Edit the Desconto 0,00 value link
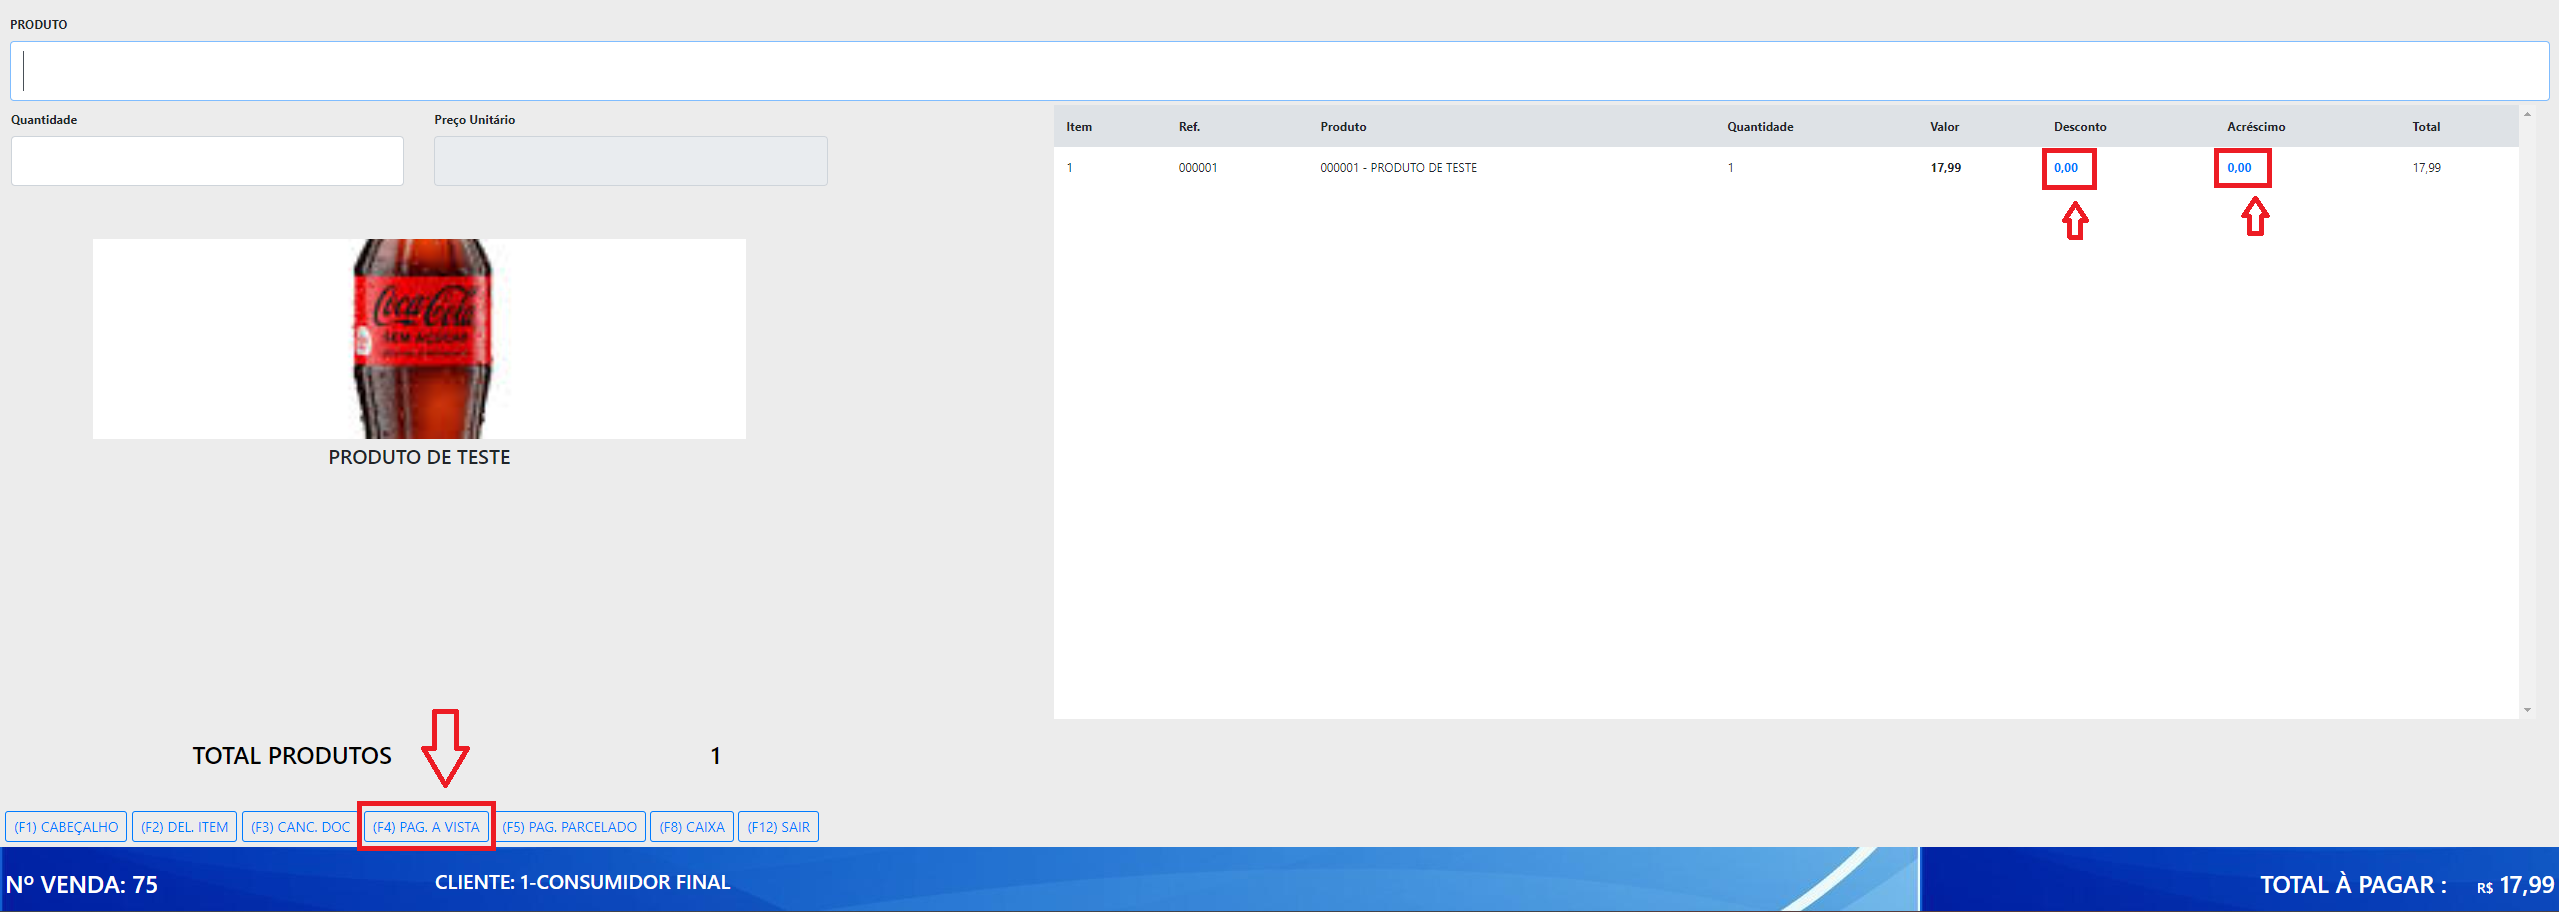This screenshot has width=2559, height=912. click(x=2066, y=168)
